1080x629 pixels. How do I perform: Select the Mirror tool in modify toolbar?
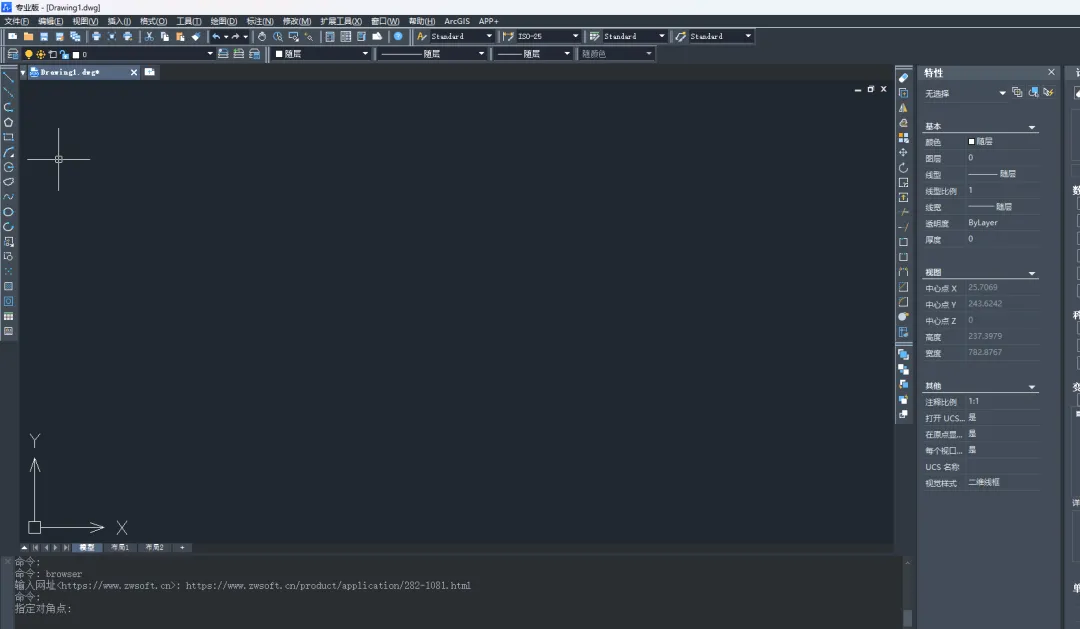[x=903, y=107]
